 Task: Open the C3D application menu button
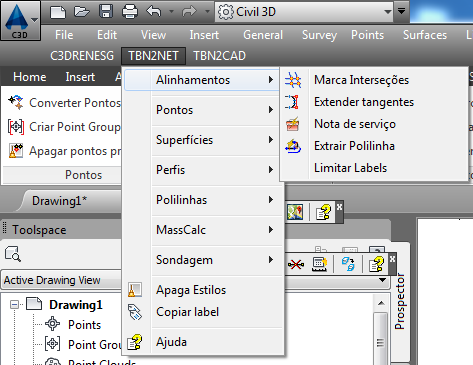click(x=20, y=20)
